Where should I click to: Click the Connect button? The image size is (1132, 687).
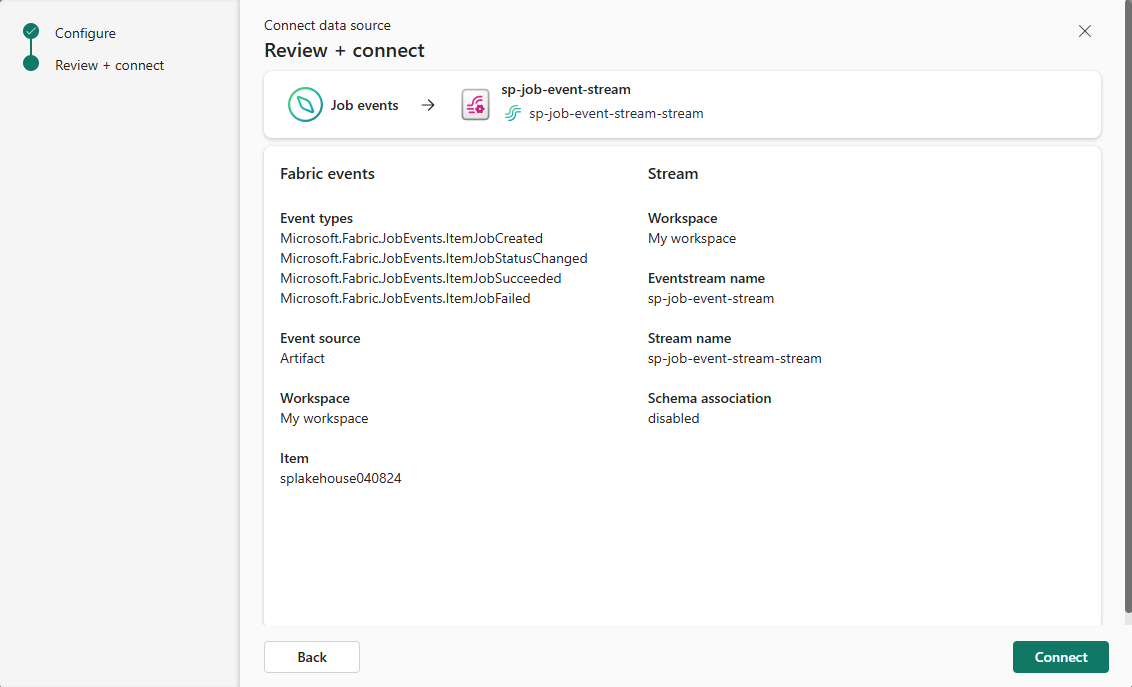click(x=1060, y=657)
